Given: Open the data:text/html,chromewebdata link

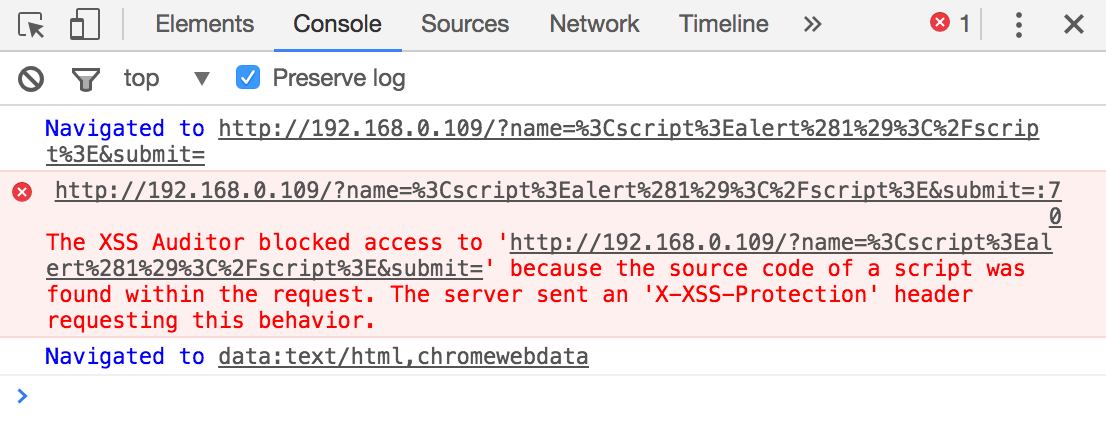Looking at the screenshot, I should [x=403, y=357].
